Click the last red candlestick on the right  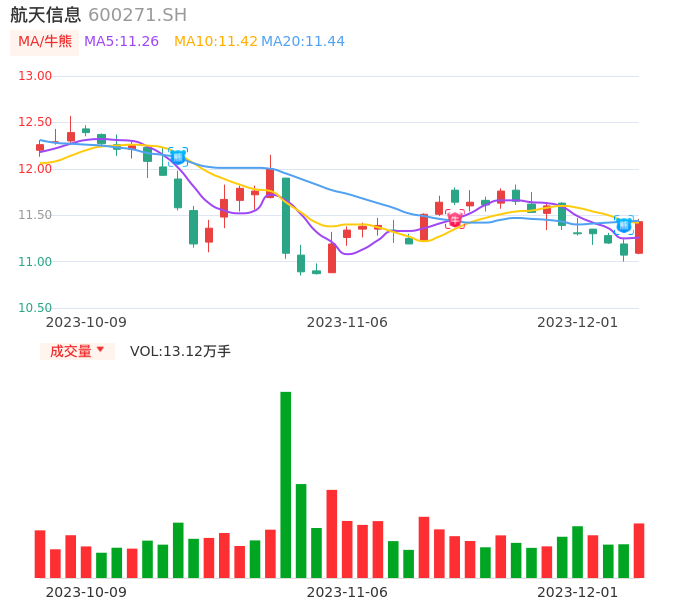point(639,238)
